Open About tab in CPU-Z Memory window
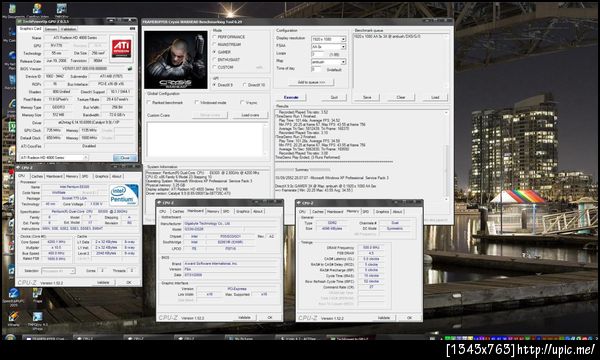The width and height of the screenshot is (600, 360). point(397,212)
